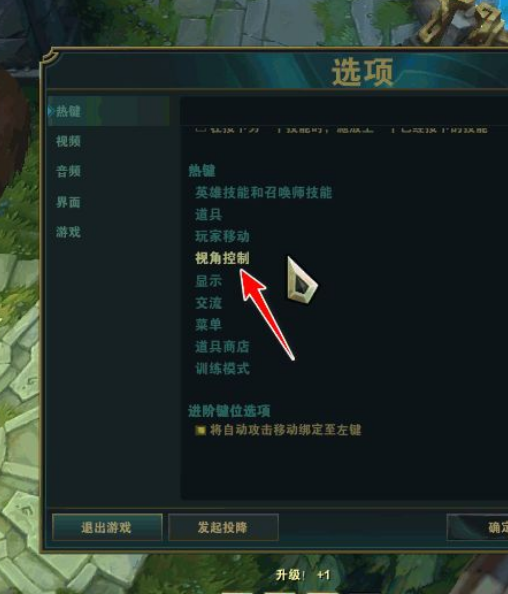This screenshot has width=508, height=594.
Task: Expand the 交流 hotkey section
Action: [x=208, y=303]
